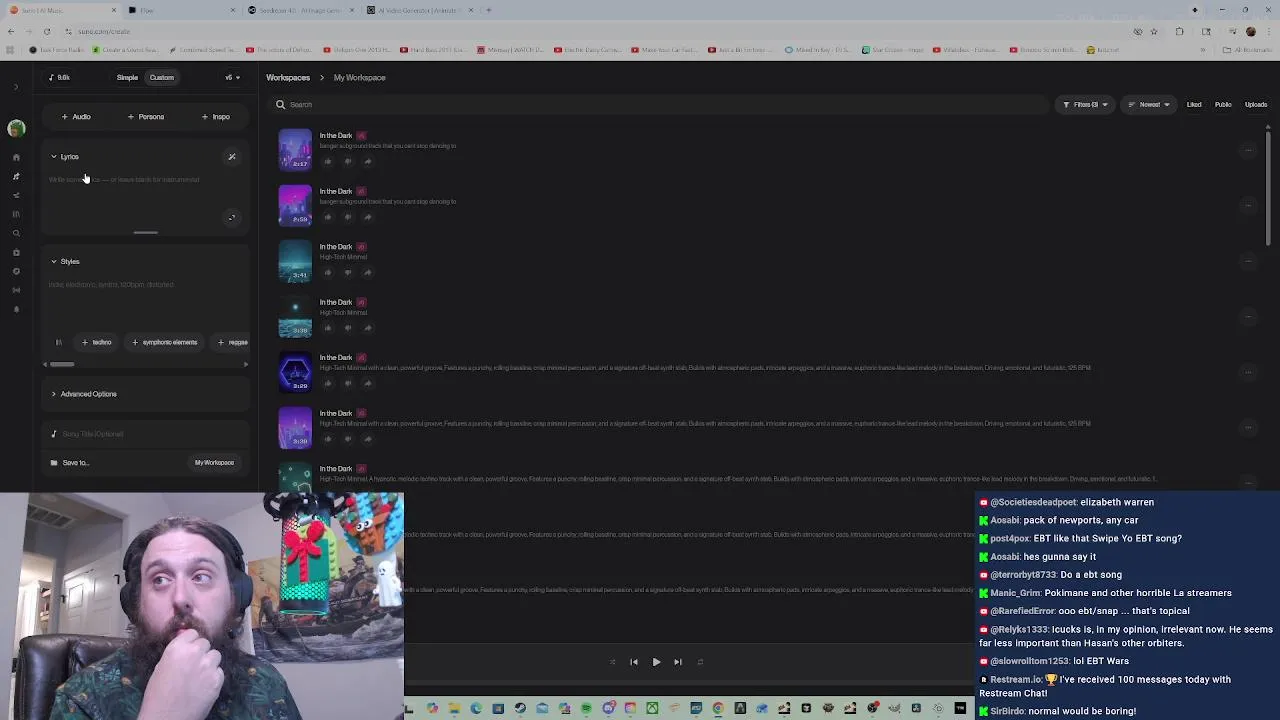Toggle the Uploads filter
Image resolution: width=1280 pixels, height=720 pixels.
pos(1256,104)
